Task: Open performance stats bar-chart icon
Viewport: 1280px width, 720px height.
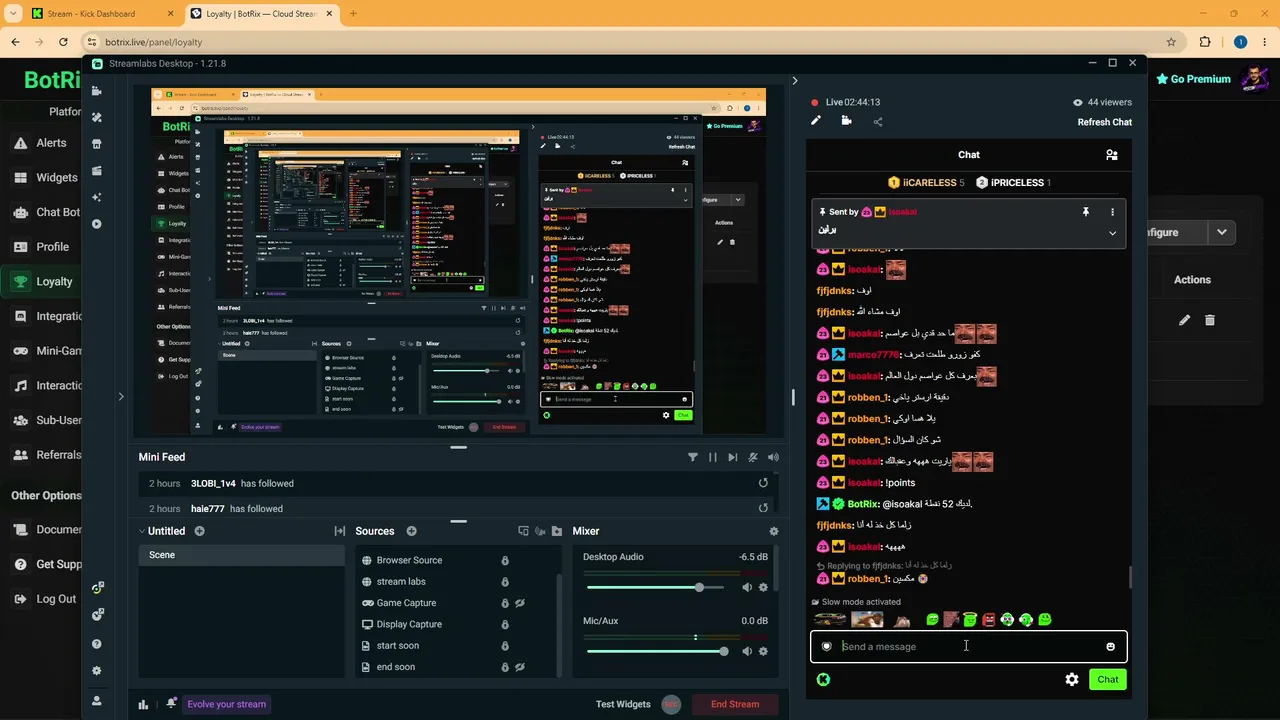Action: tap(143, 704)
